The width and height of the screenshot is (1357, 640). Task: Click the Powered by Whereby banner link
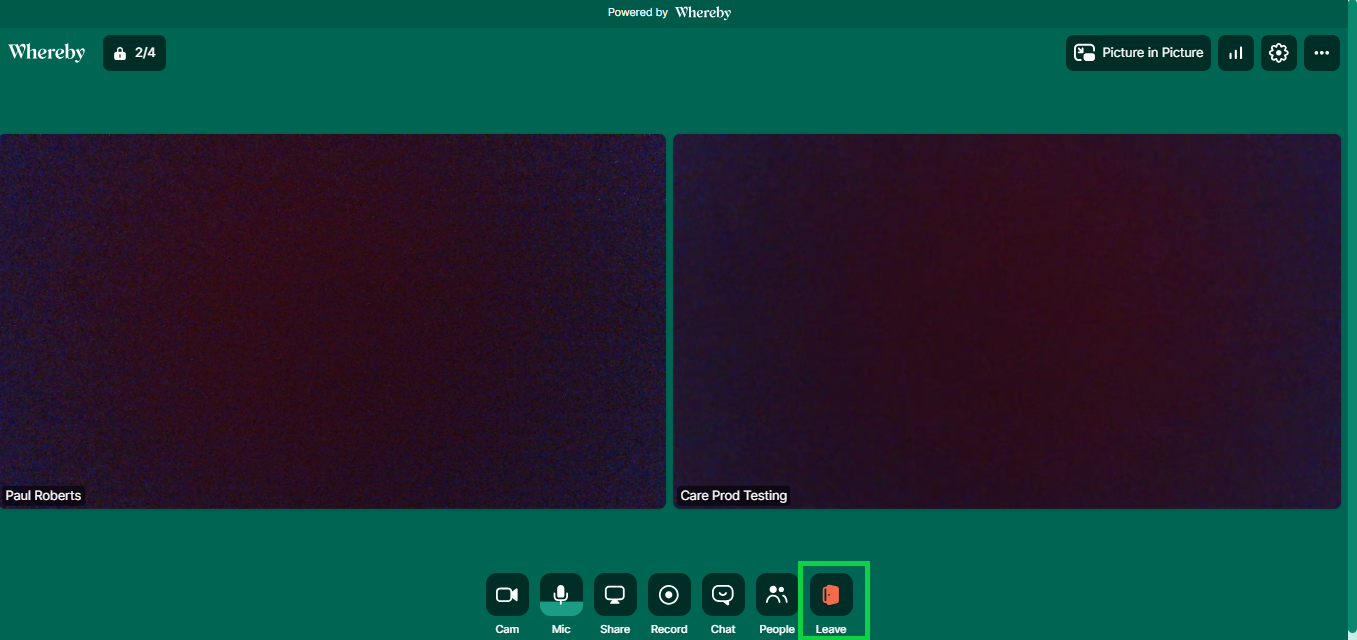(x=669, y=13)
